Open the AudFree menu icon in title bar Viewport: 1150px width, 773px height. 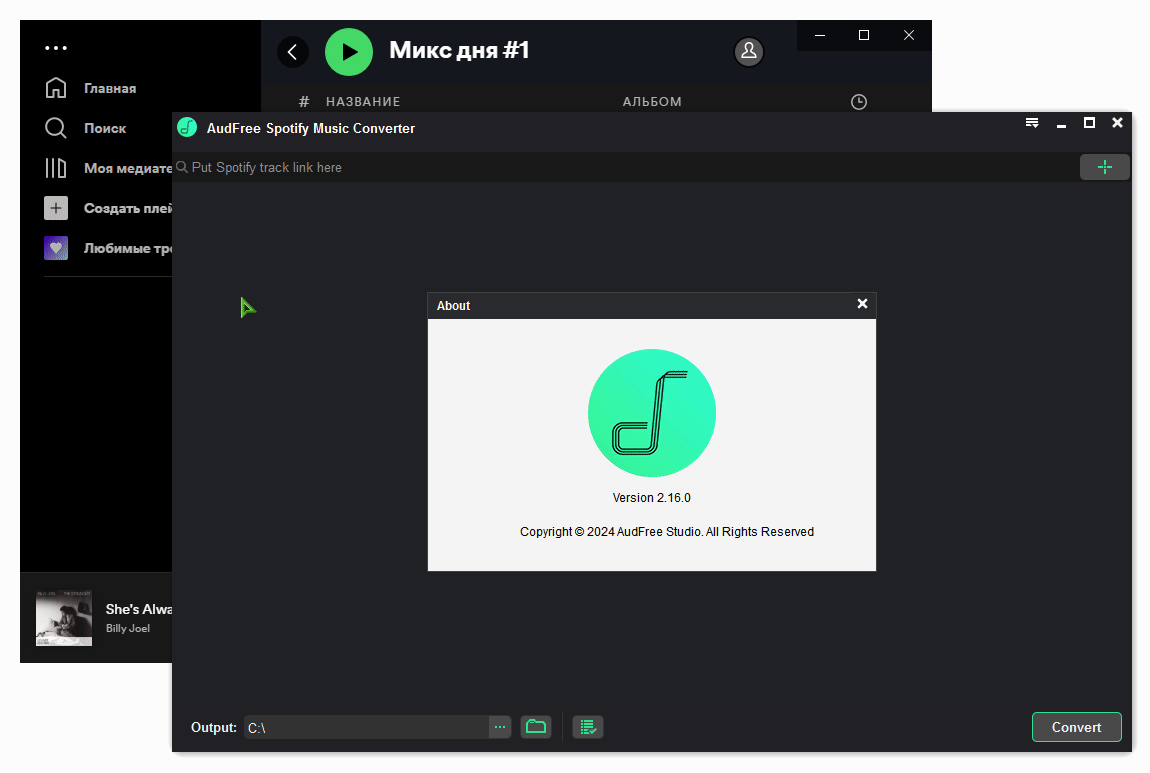[1032, 123]
